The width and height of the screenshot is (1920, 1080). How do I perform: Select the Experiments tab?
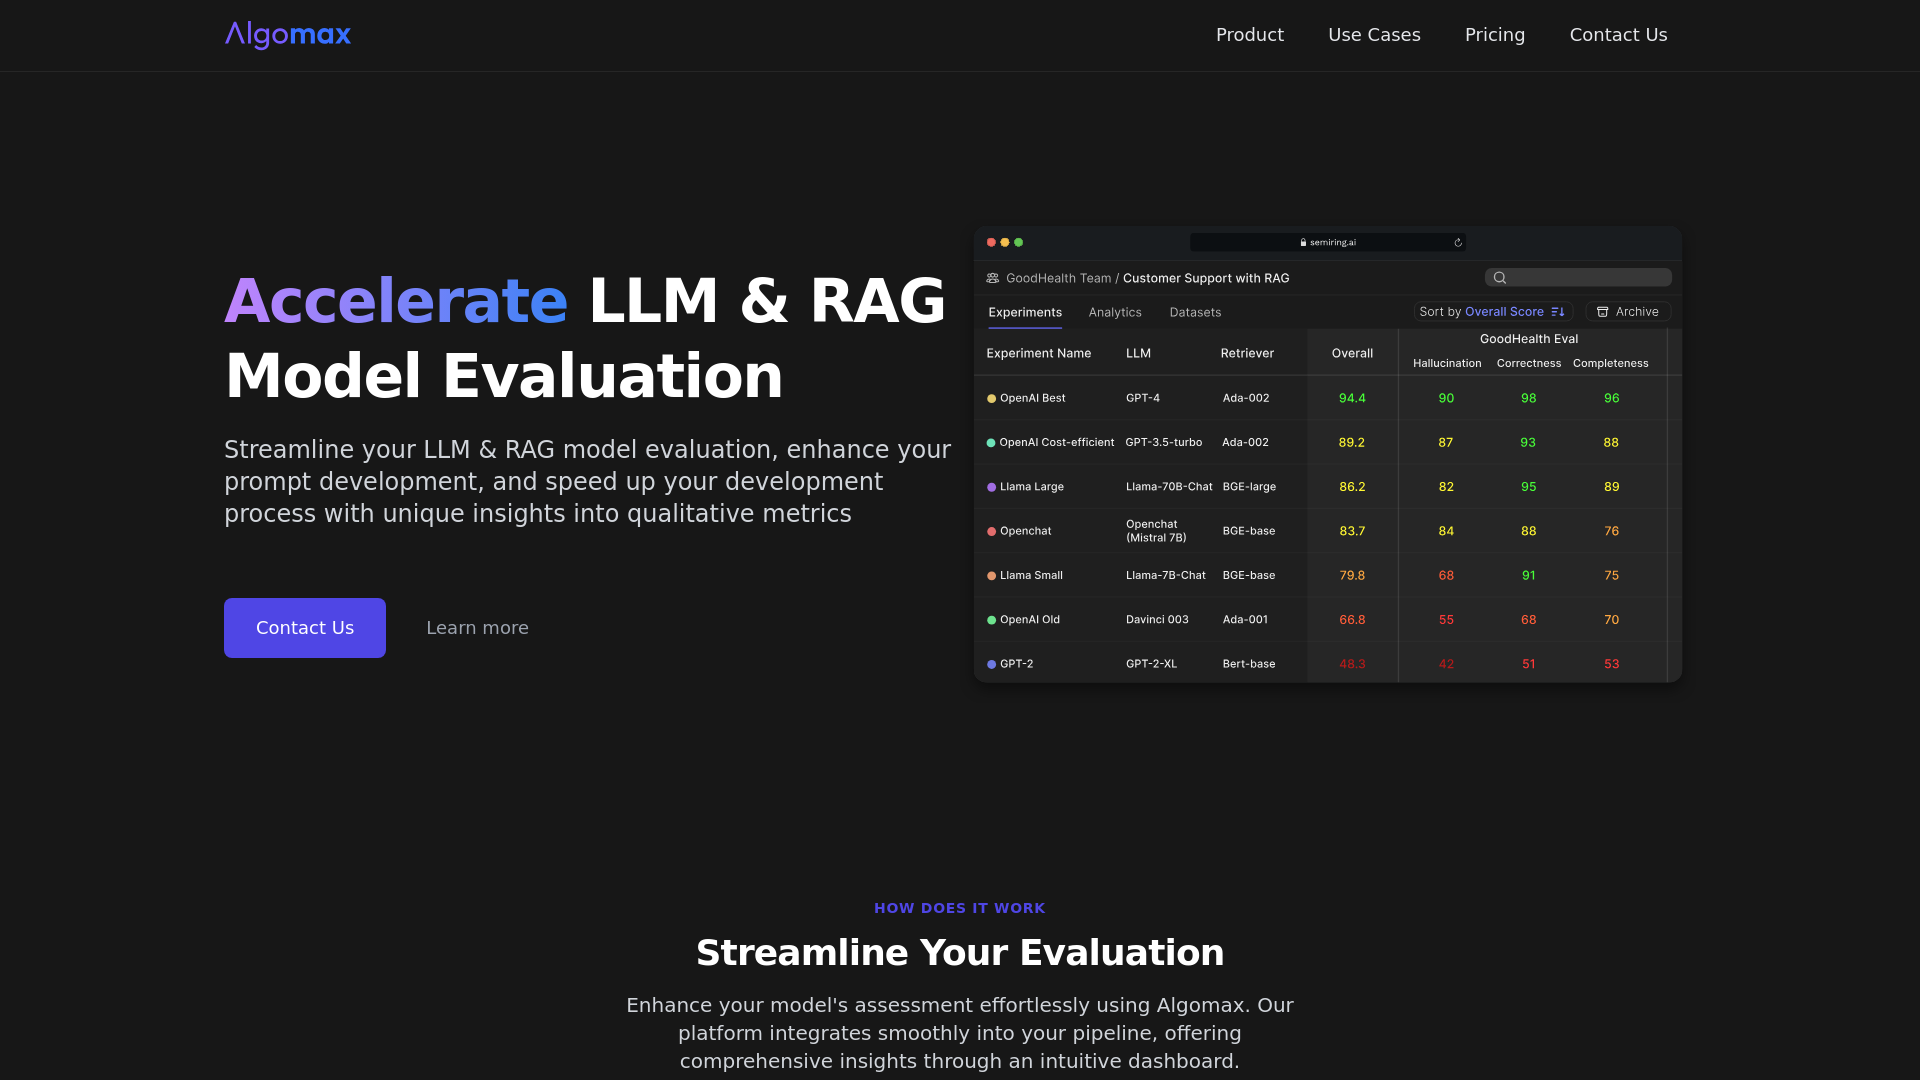click(1025, 313)
